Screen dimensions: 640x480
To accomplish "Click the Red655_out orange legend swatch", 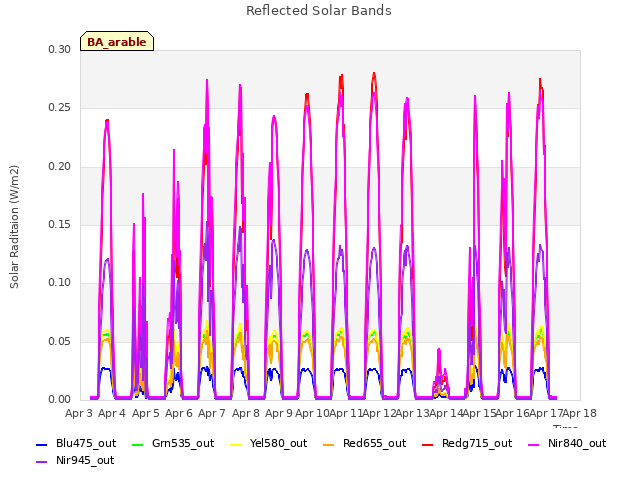I will [x=329, y=444].
